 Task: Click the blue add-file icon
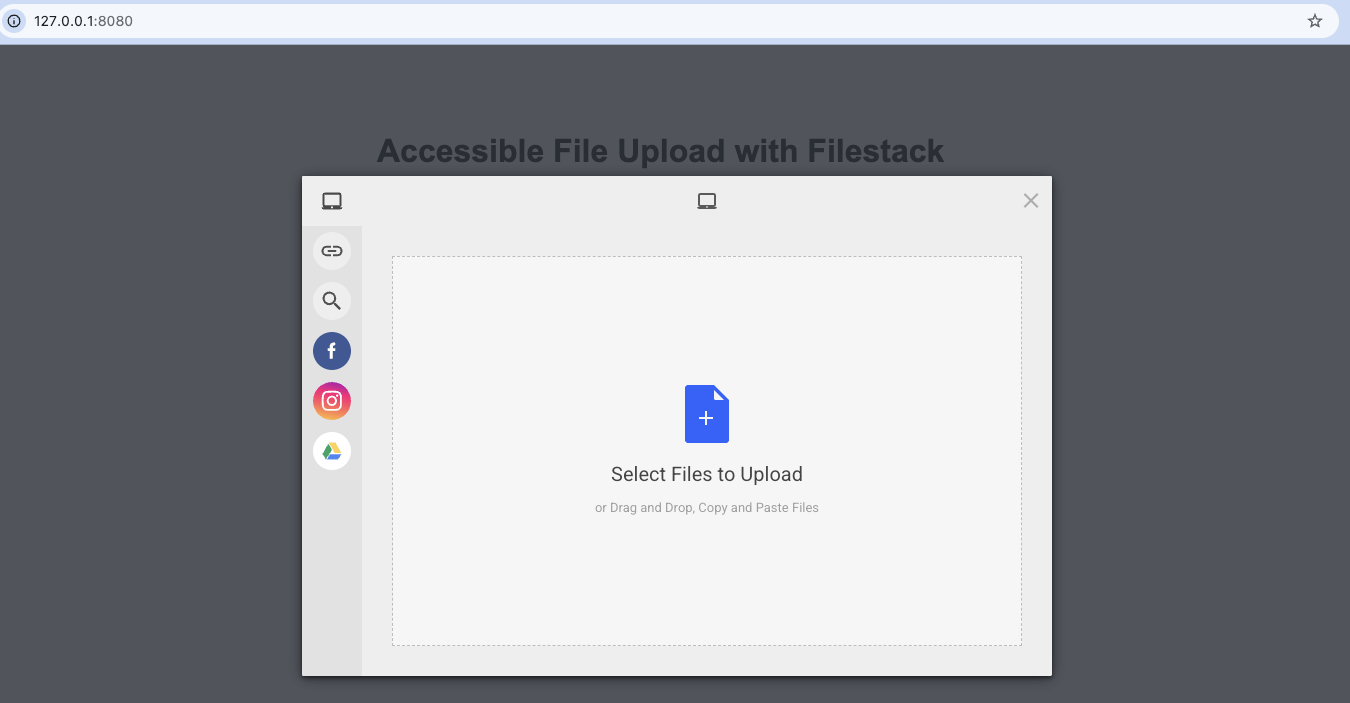point(707,414)
